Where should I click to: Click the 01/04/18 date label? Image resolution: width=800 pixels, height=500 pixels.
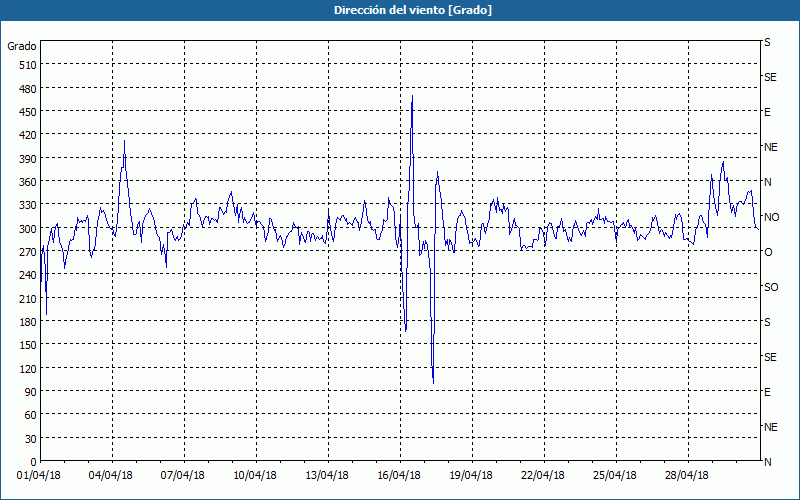point(38,476)
